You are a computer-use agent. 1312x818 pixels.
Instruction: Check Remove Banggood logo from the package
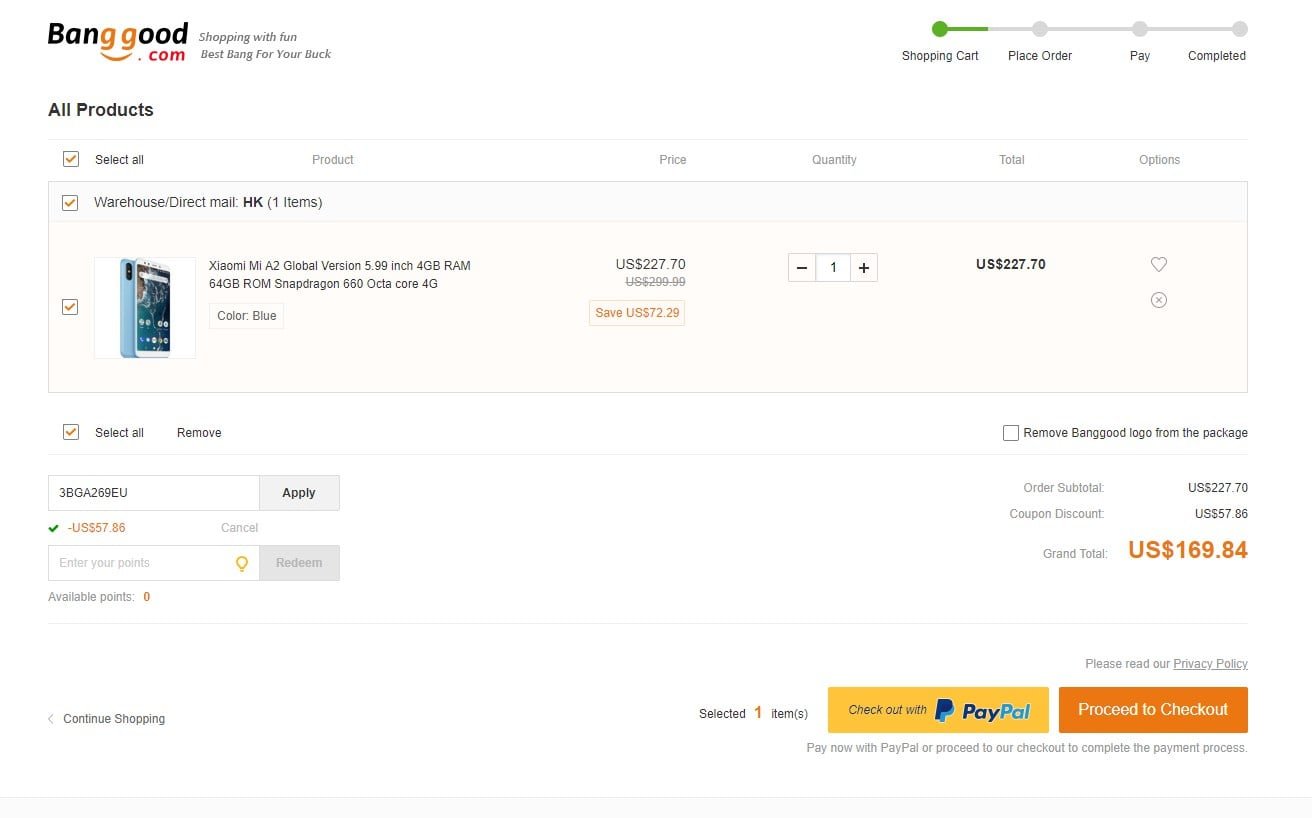tap(1011, 433)
